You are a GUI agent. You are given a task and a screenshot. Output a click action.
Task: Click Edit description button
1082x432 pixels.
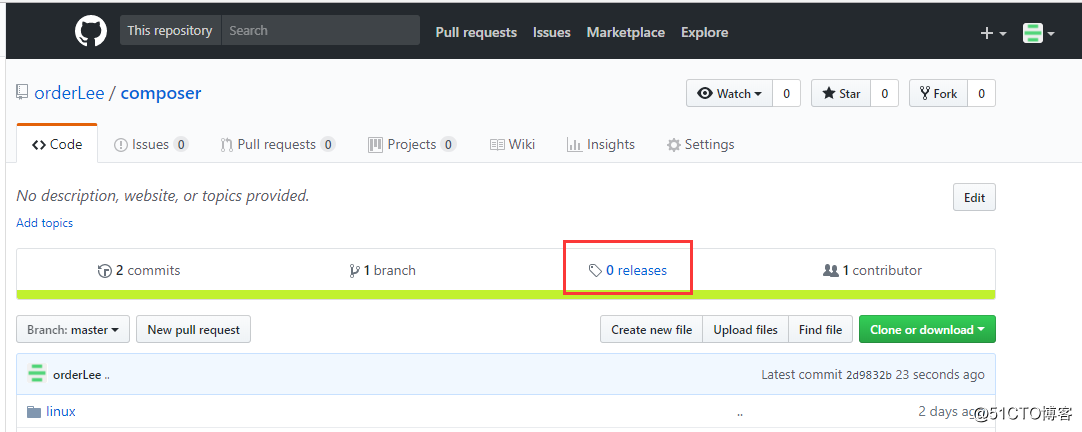click(974, 197)
